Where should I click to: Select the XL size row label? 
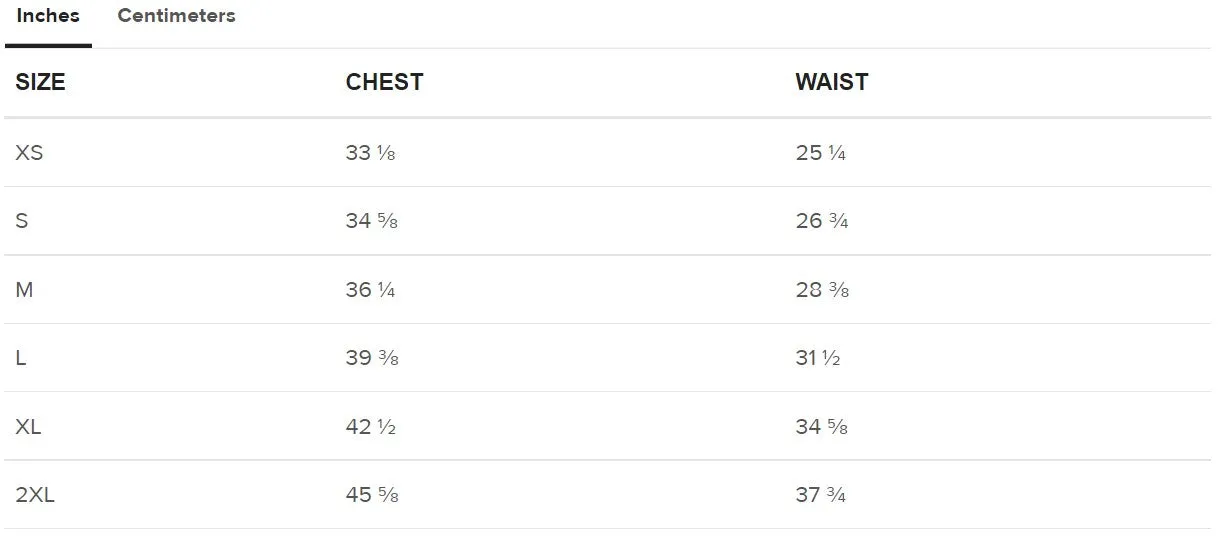pos(29,427)
